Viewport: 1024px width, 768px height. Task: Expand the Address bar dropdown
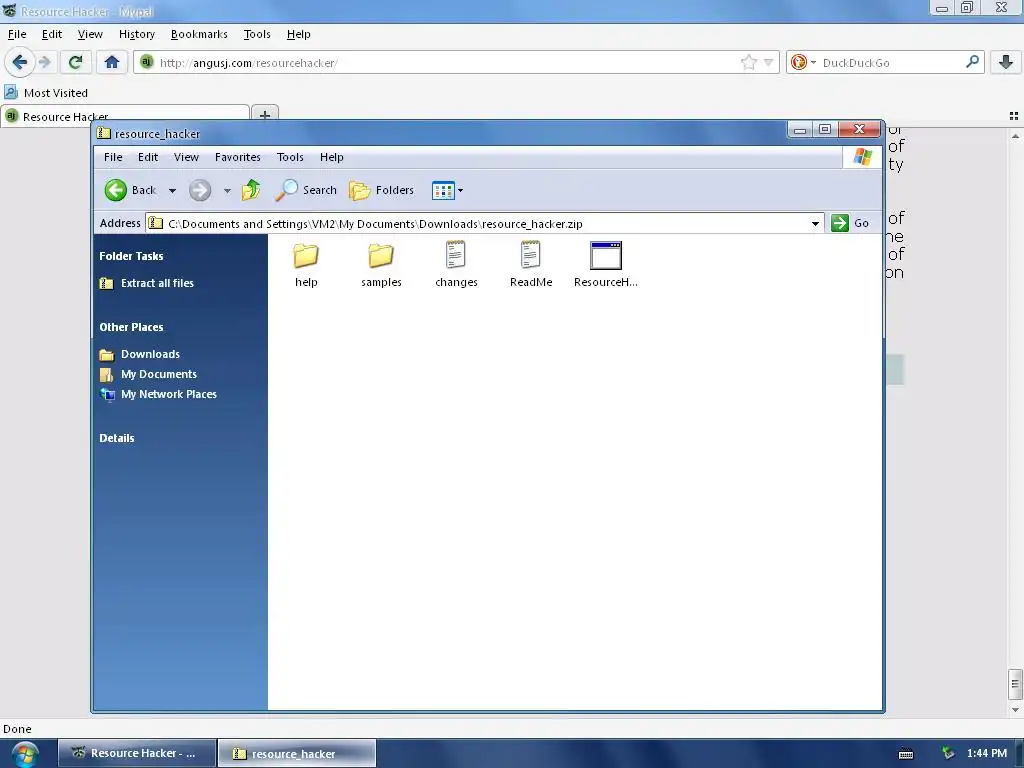[815, 223]
